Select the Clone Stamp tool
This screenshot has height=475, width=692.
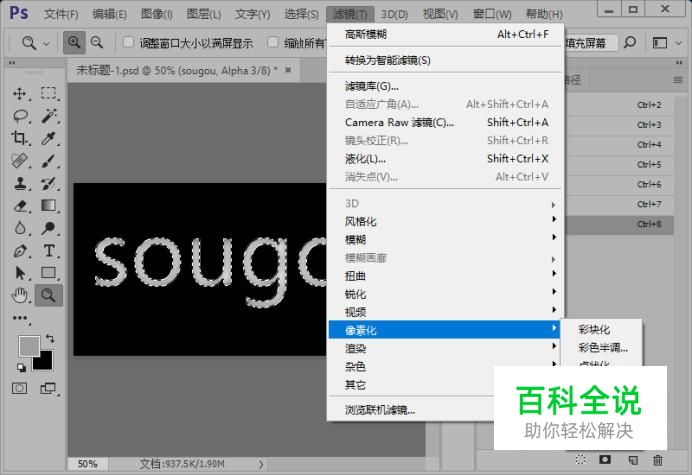coord(20,183)
